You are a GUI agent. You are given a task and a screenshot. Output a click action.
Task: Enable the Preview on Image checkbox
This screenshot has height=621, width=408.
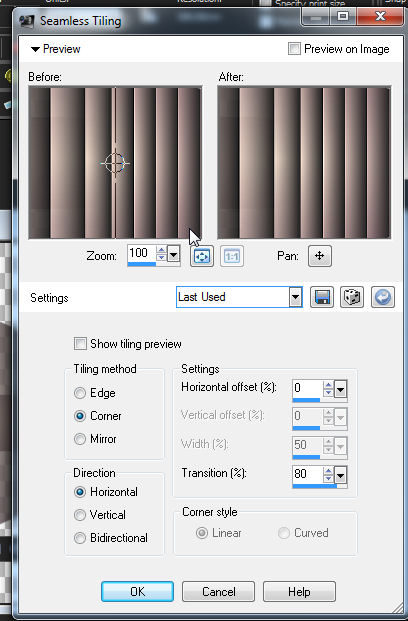294,49
